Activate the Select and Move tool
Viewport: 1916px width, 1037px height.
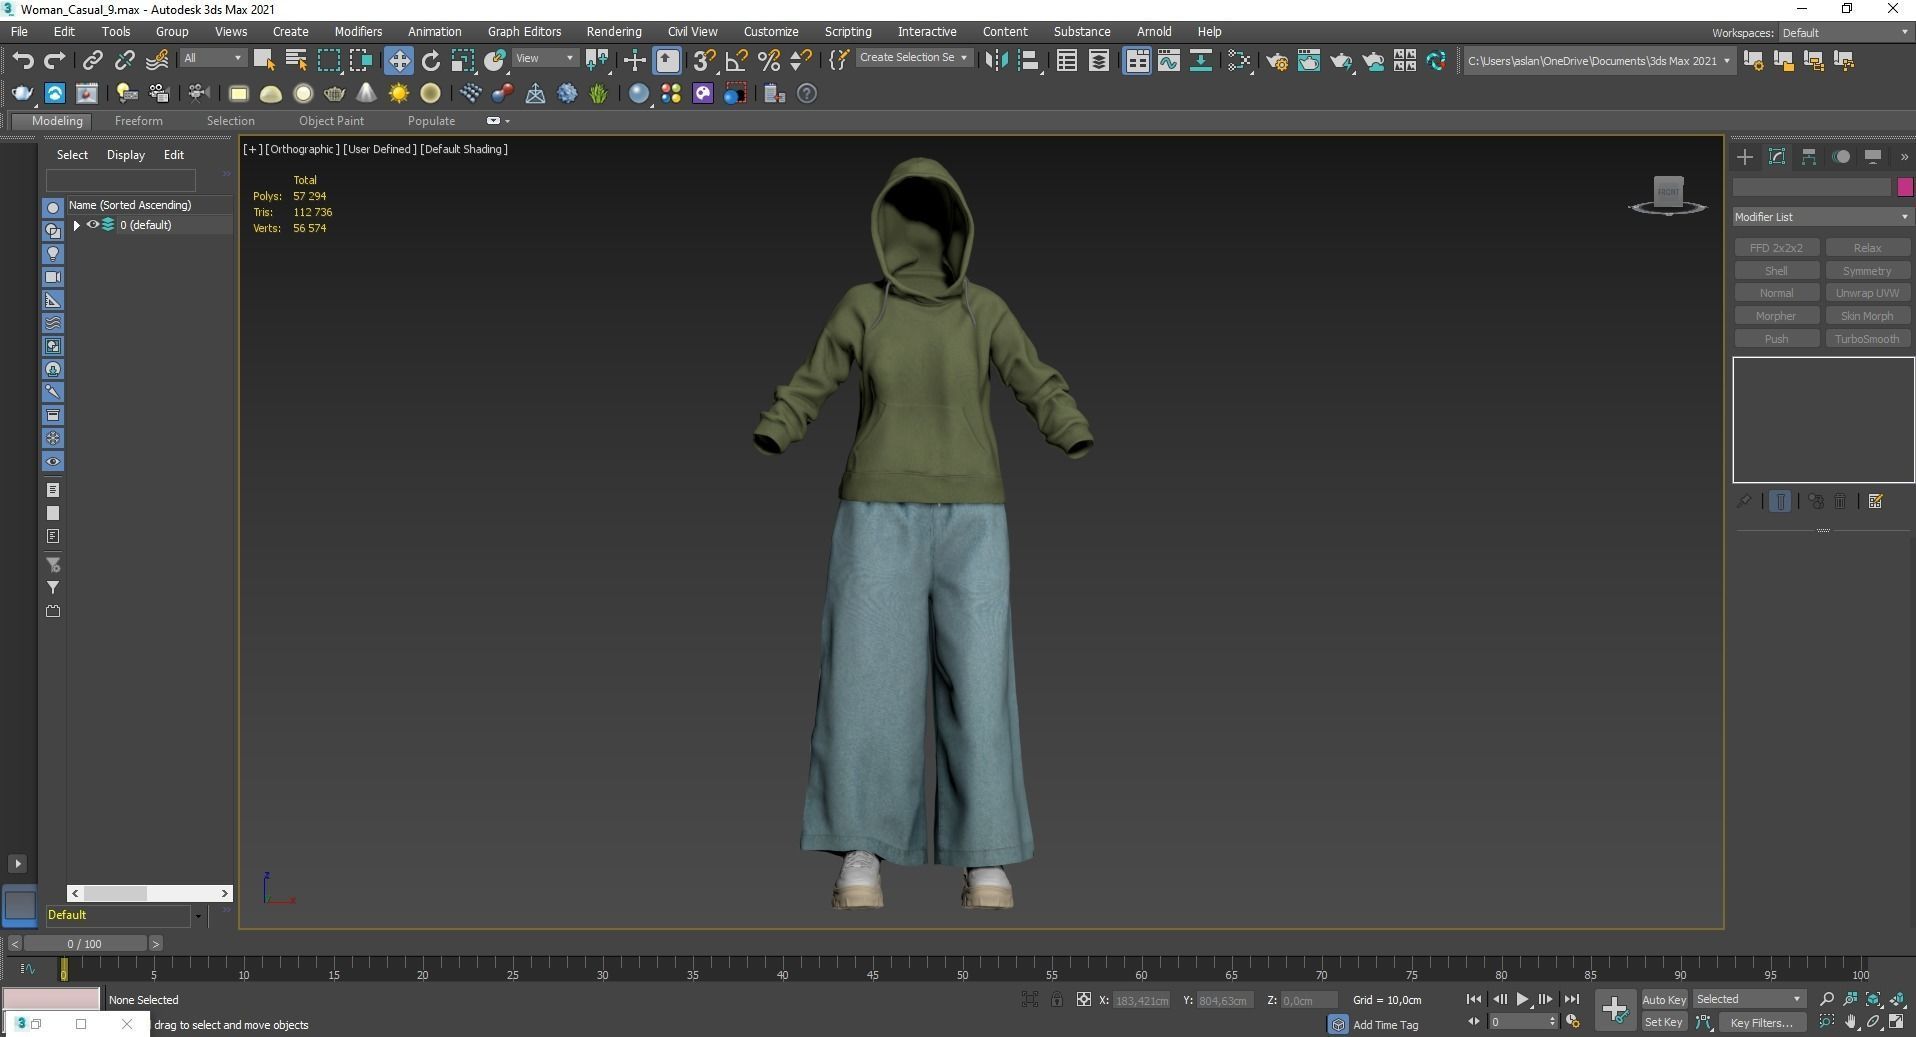(x=399, y=61)
